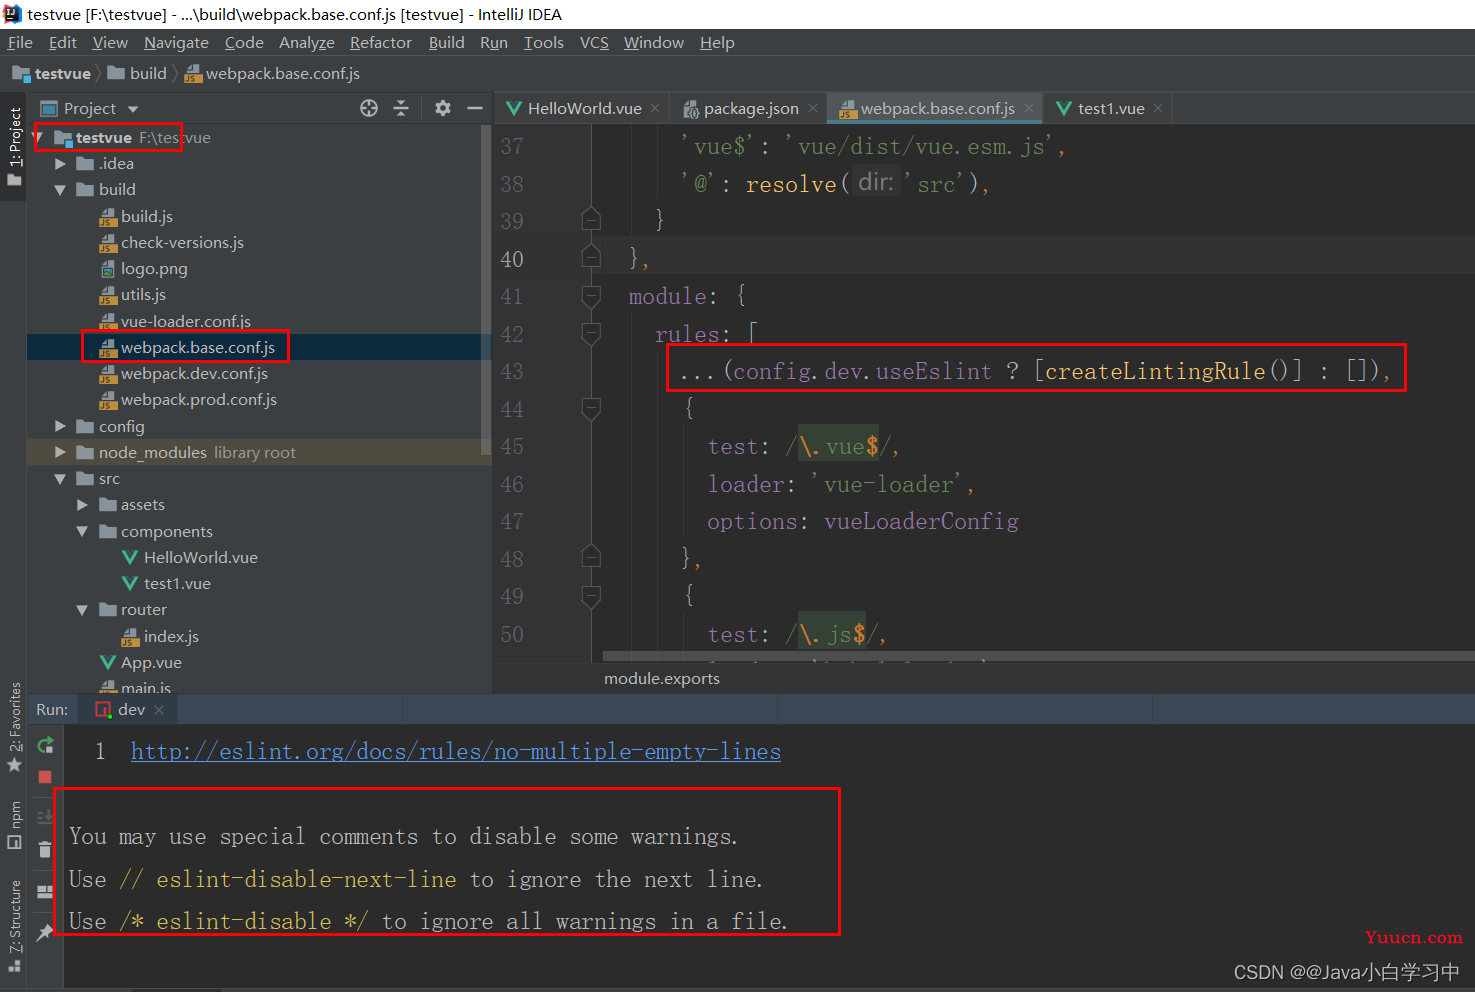This screenshot has width=1475, height=992.
Task: Close the test1.vue editor tab
Action: pyautogui.click(x=1158, y=108)
